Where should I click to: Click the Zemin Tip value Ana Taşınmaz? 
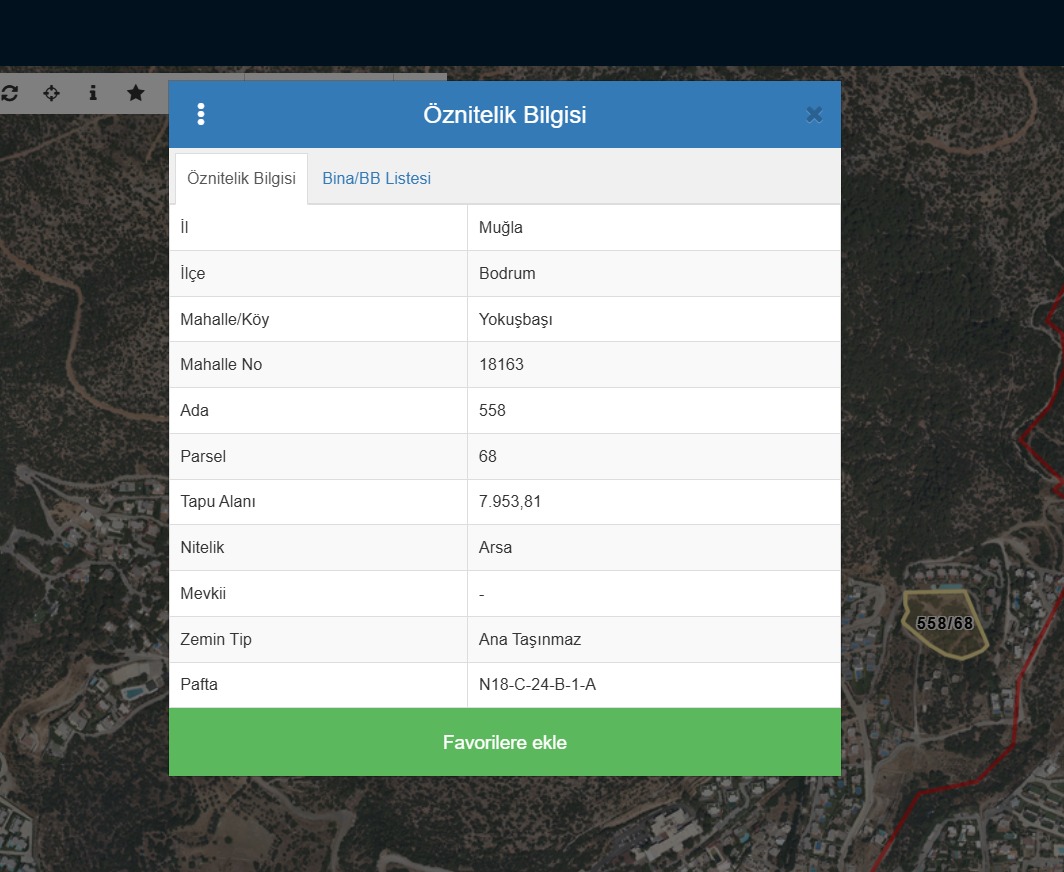pos(530,640)
